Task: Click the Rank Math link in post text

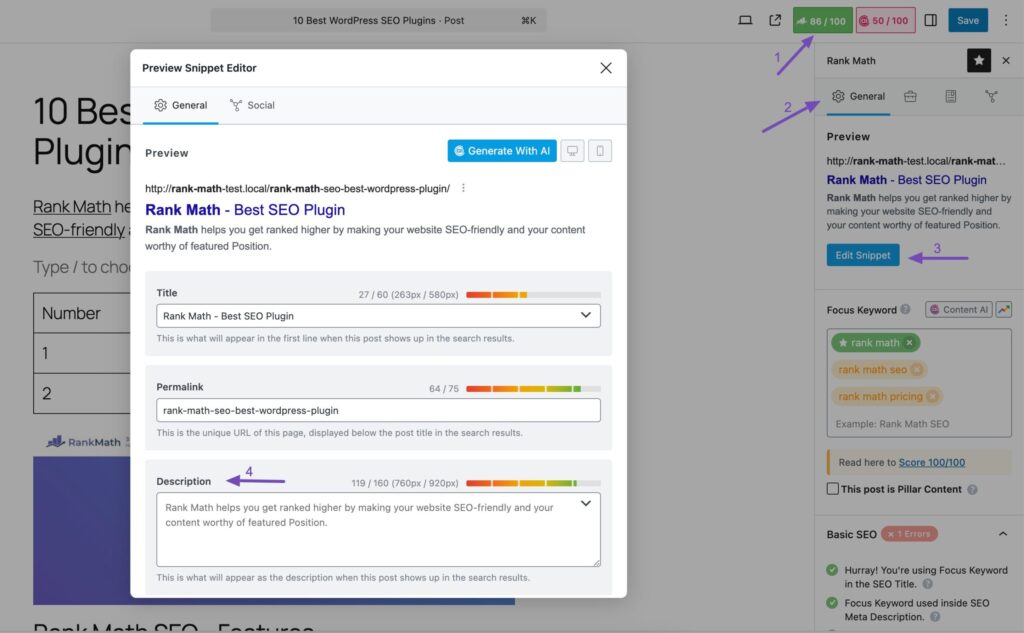Action: (72, 206)
